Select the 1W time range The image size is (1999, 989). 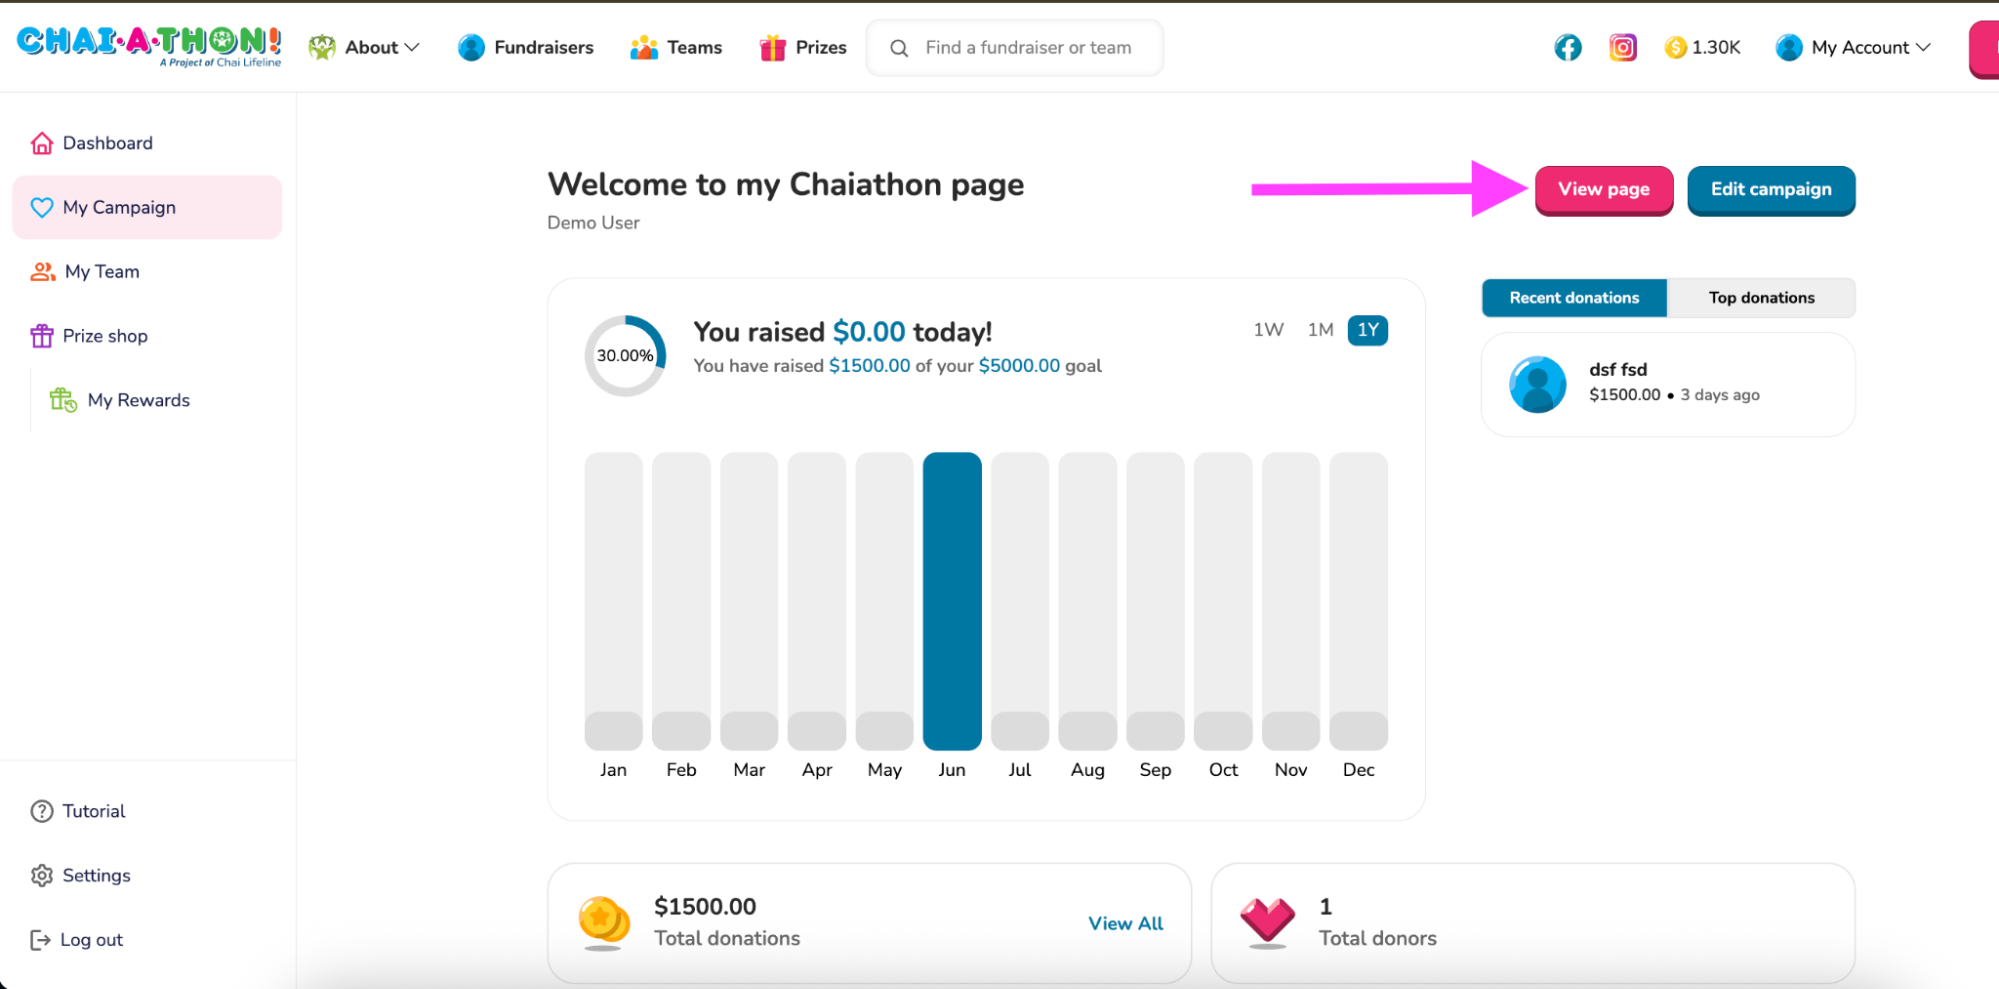pos(1268,330)
